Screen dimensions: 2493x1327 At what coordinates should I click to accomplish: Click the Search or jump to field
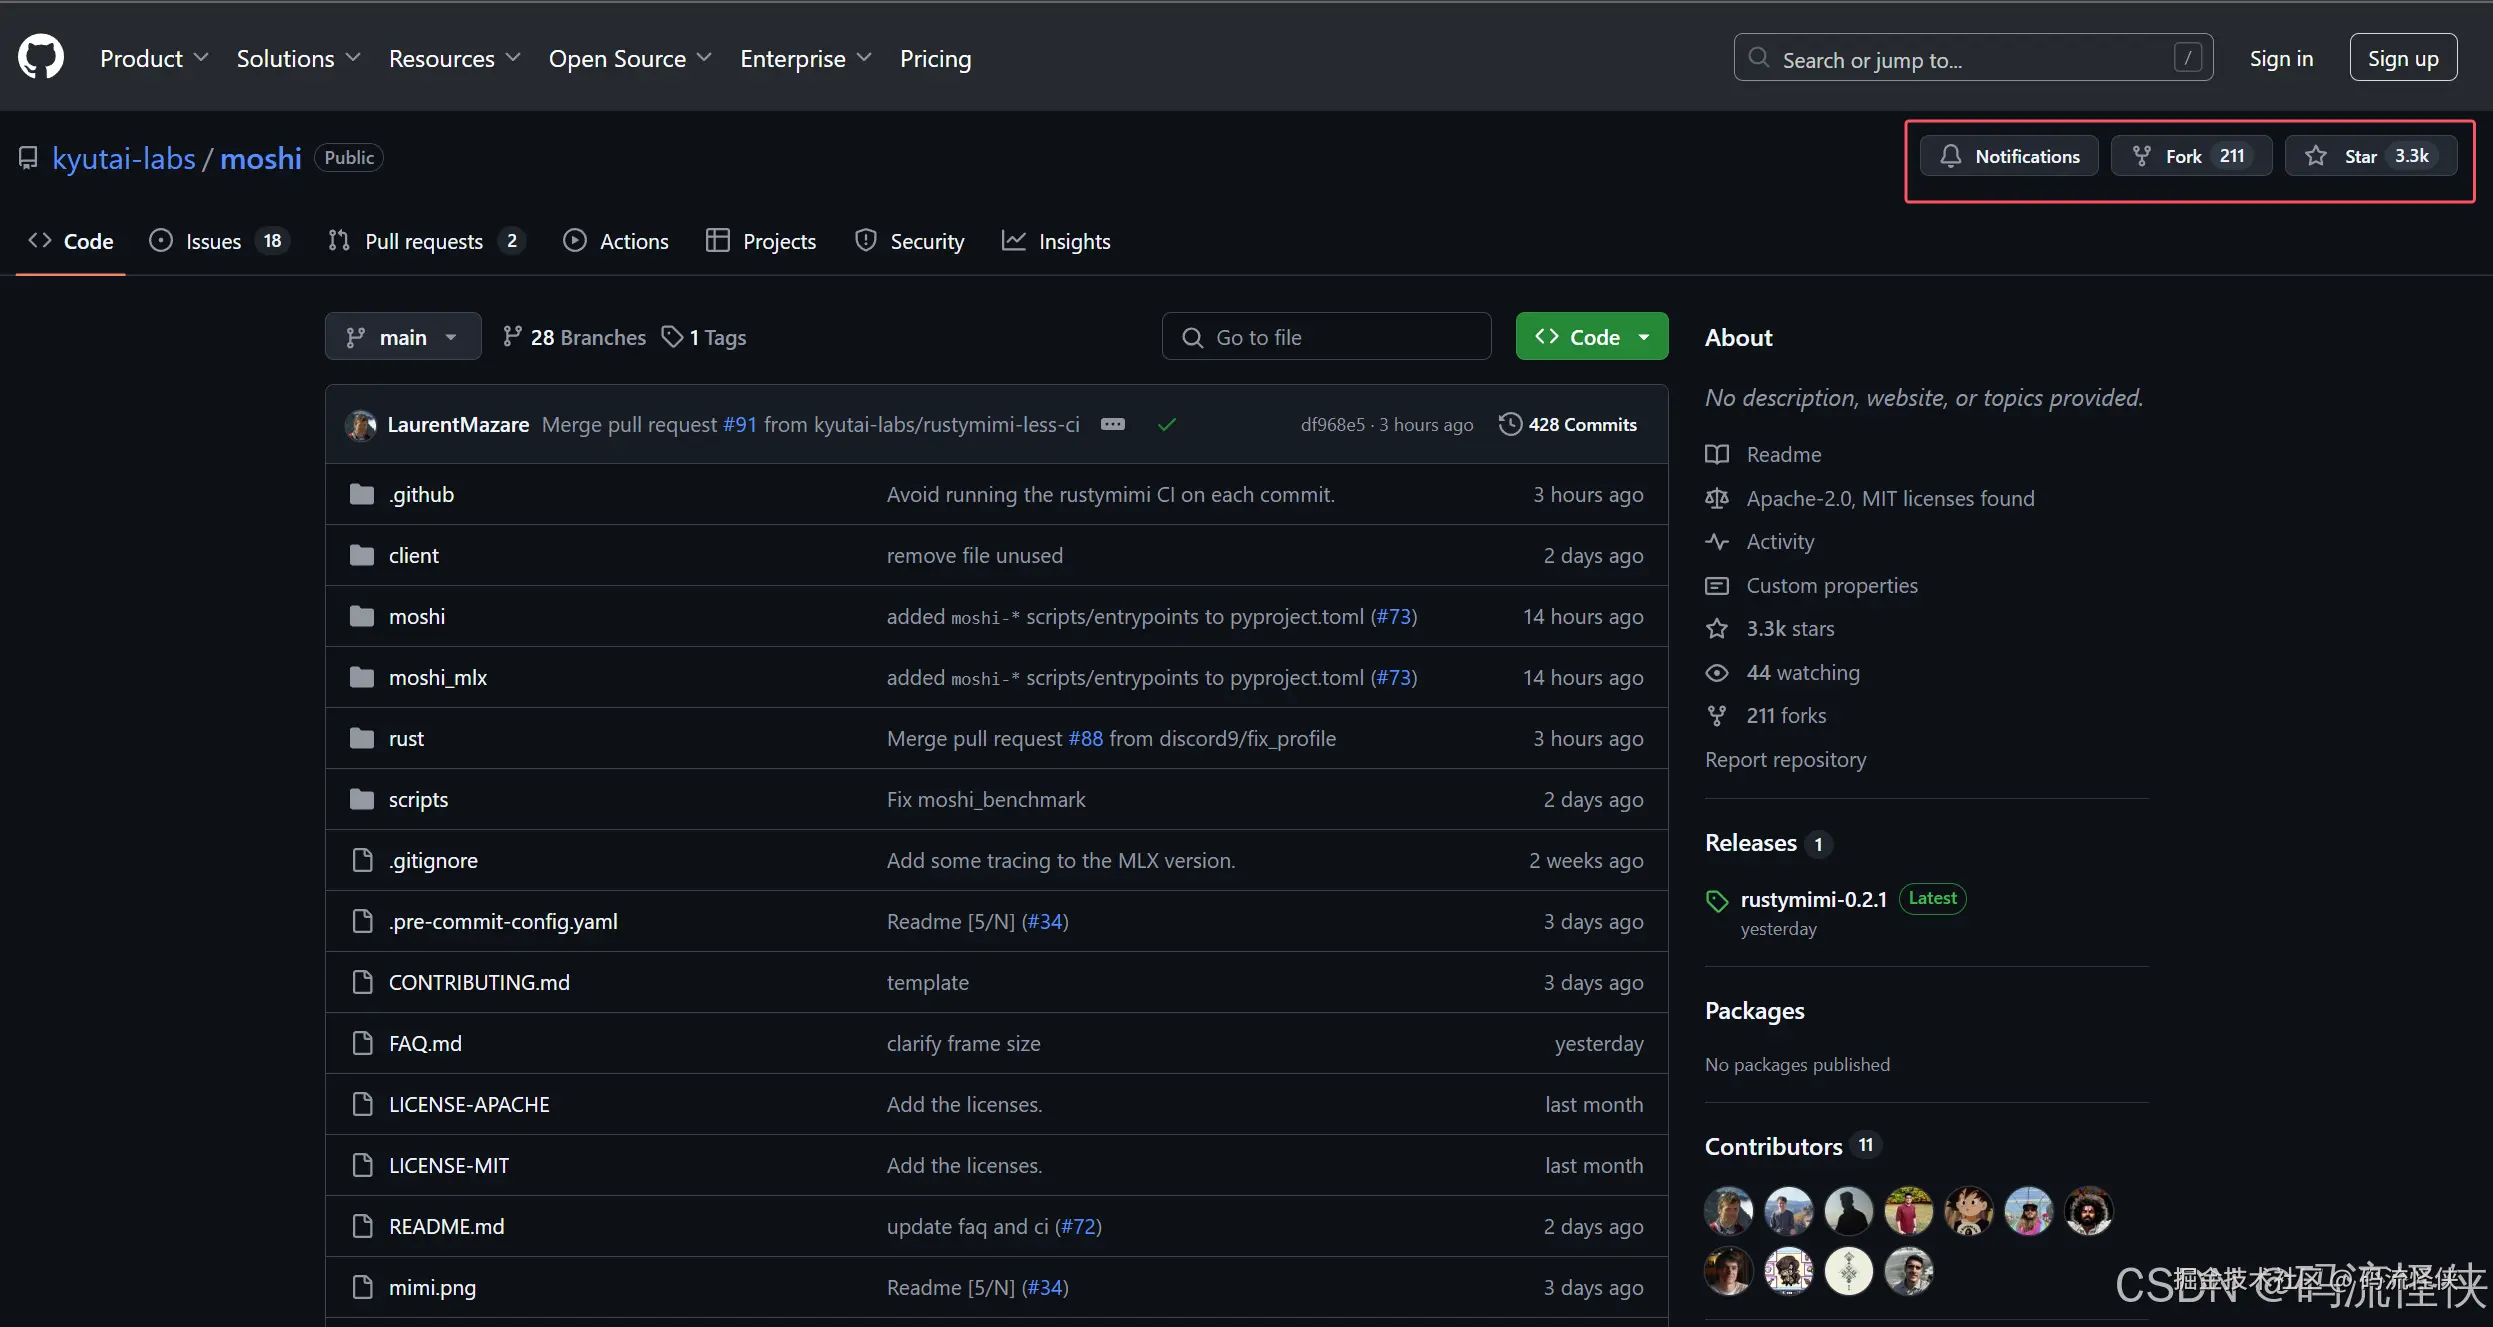(1973, 58)
